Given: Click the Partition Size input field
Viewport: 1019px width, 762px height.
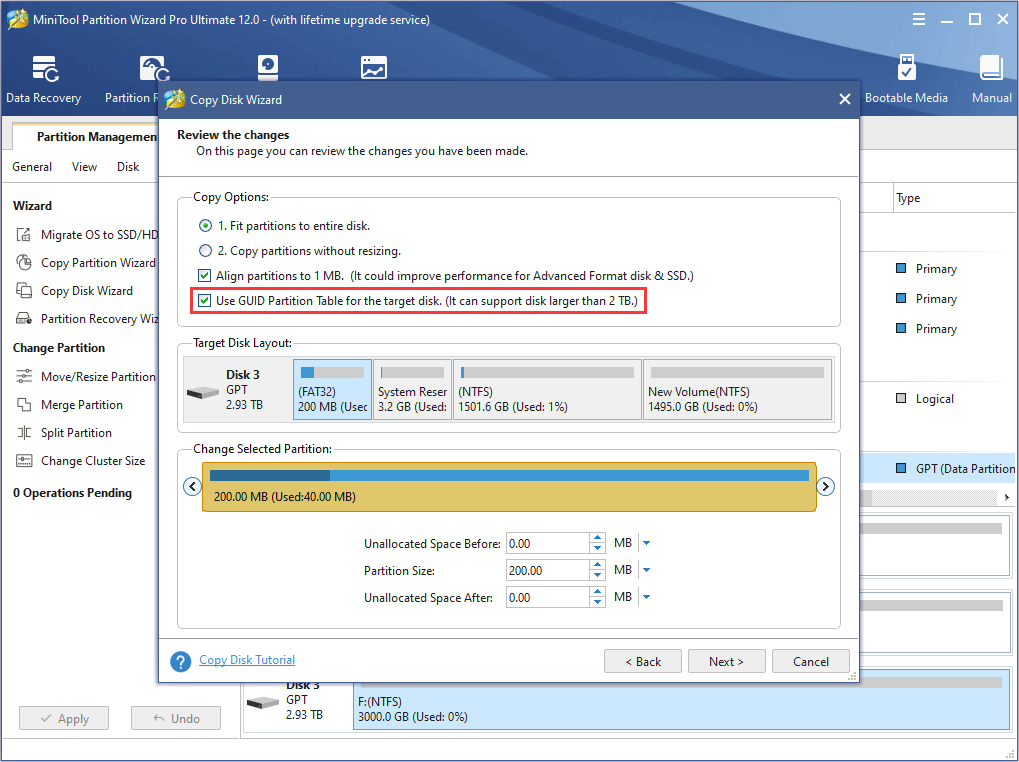Looking at the screenshot, I should coord(547,570).
